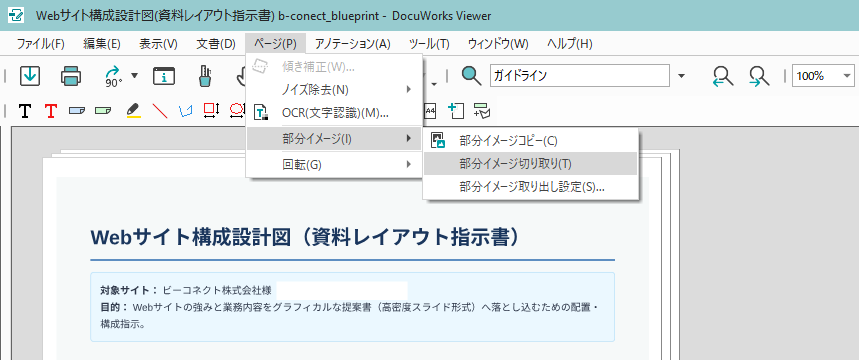This screenshot has height=360, width=859.
Task: Choose OCR(文字認識)(M)... from menu
Action: click(334, 113)
